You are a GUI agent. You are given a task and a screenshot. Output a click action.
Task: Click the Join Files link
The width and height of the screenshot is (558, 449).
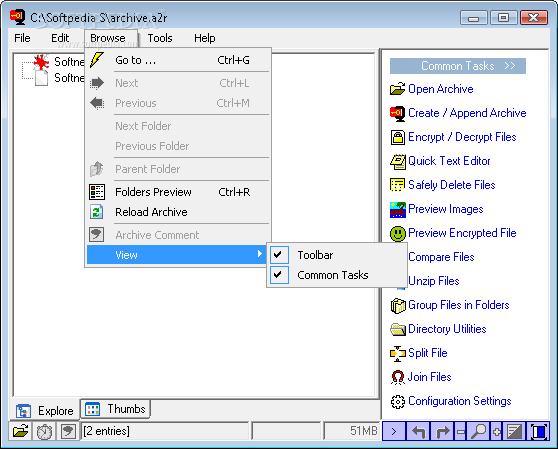pyautogui.click(x=430, y=377)
